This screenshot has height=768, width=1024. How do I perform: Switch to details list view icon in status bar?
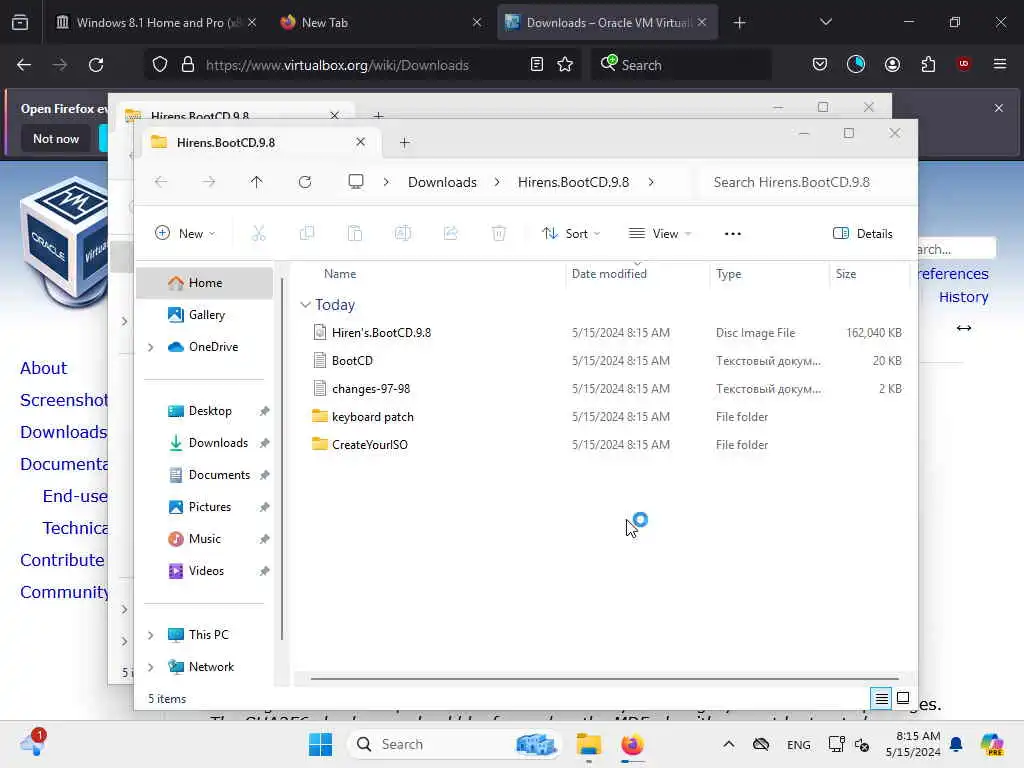tap(881, 699)
